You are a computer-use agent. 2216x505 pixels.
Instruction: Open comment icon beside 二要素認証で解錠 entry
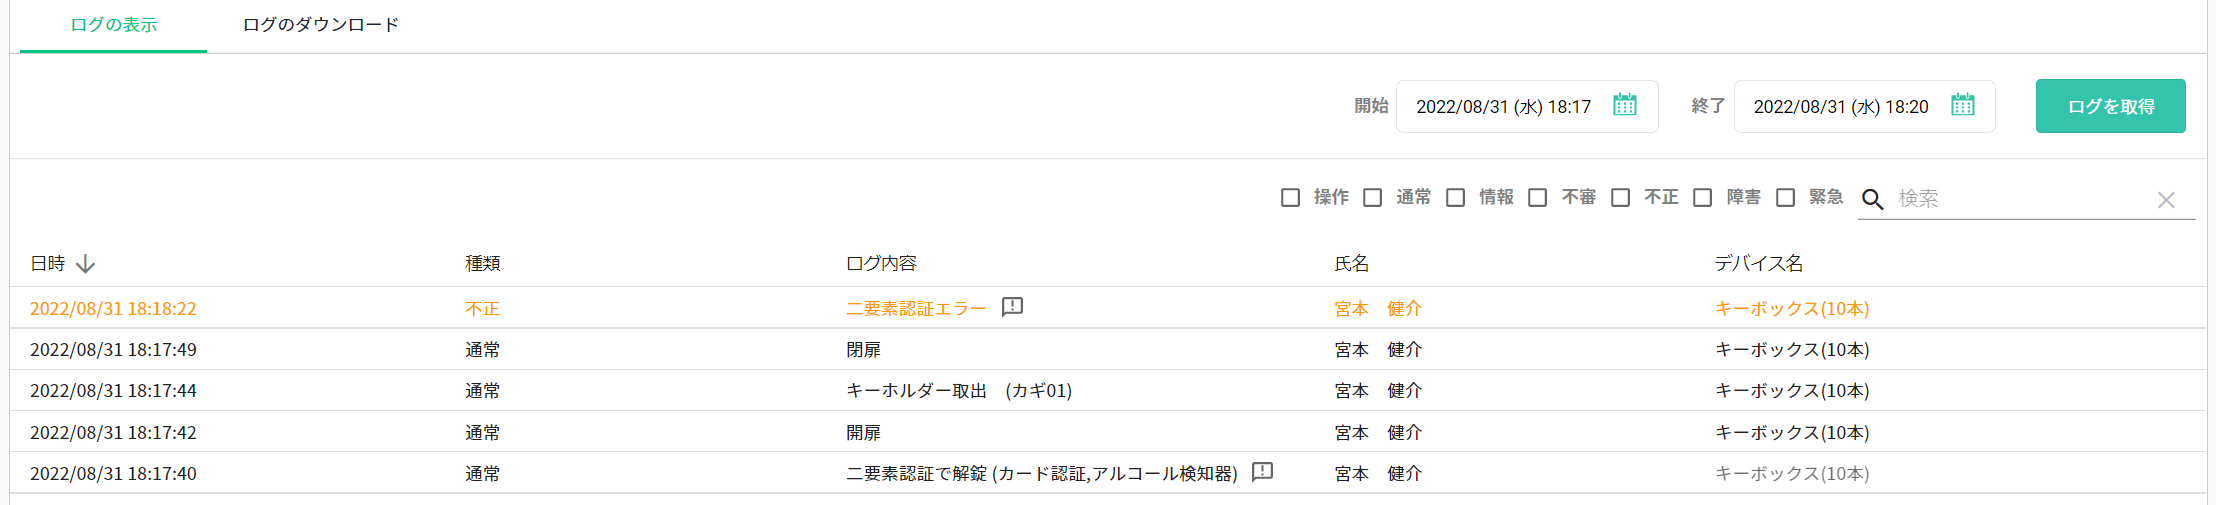(1263, 472)
